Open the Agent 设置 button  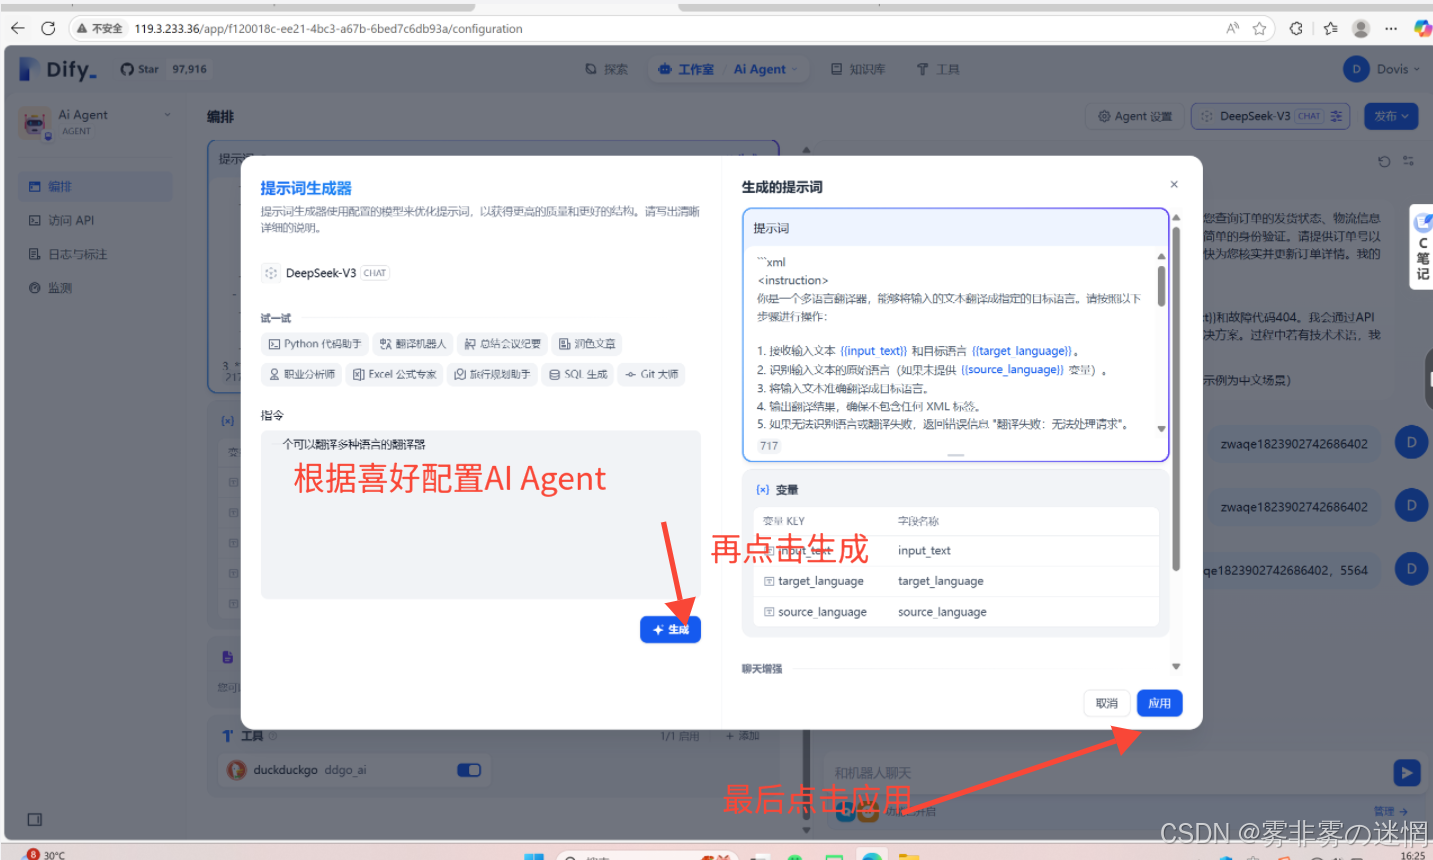[x=1135, y=116]
